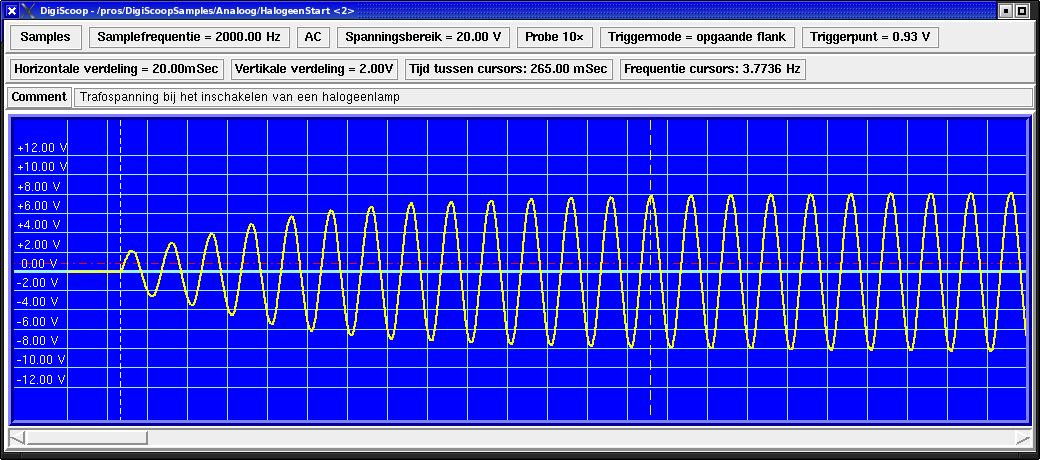Focus the comment text field about Trafospanning
1040x460 pixels.
[x=552, y=97]
